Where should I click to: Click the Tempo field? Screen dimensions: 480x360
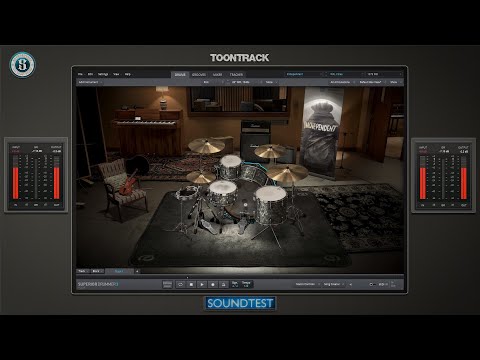click(246, 284)
